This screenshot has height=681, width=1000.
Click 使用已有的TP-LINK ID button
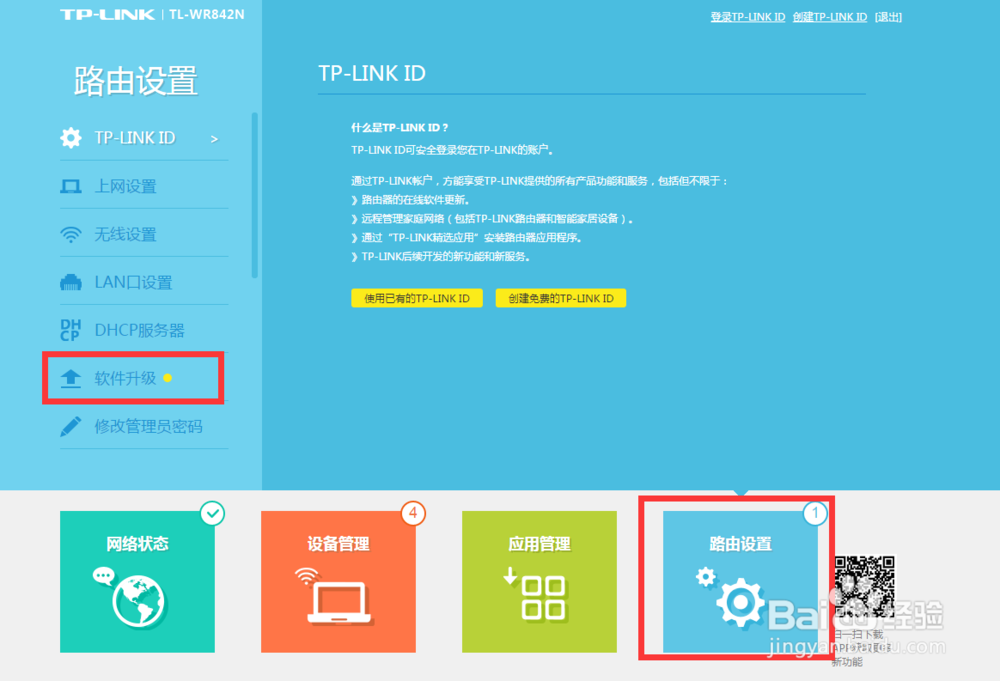(416, 298)
